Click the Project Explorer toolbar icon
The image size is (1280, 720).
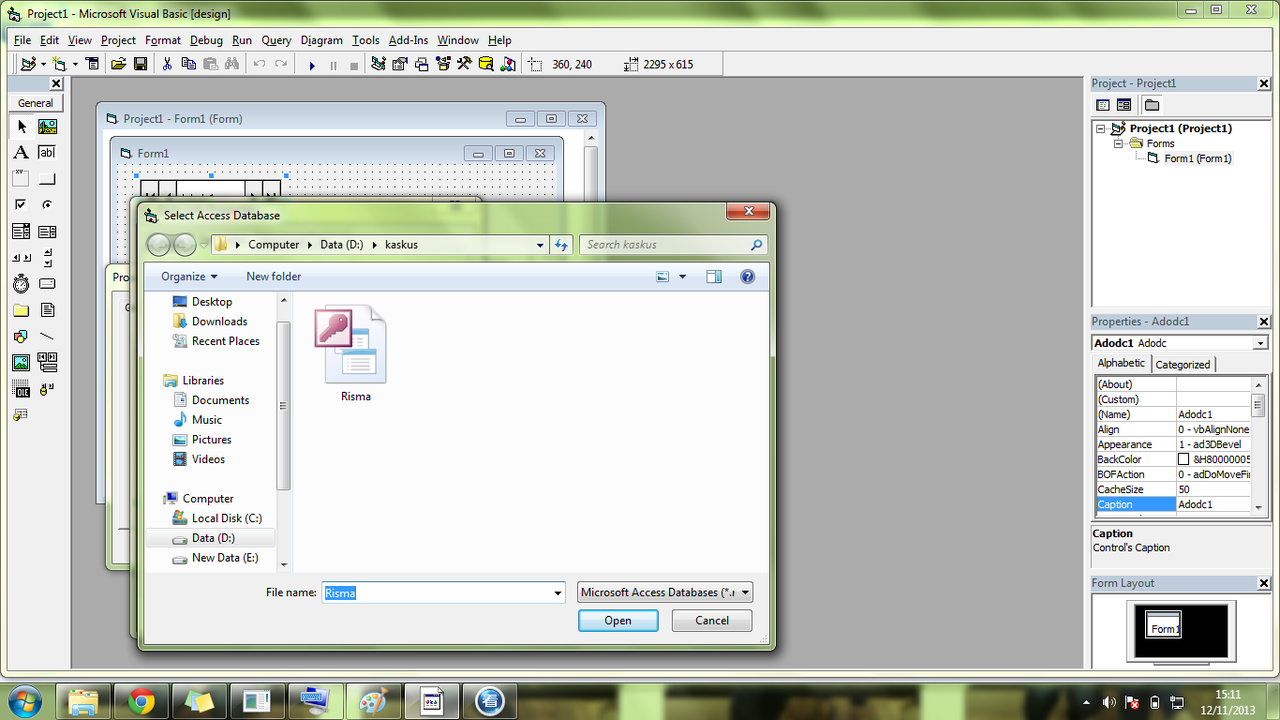(x=378, y=64)
